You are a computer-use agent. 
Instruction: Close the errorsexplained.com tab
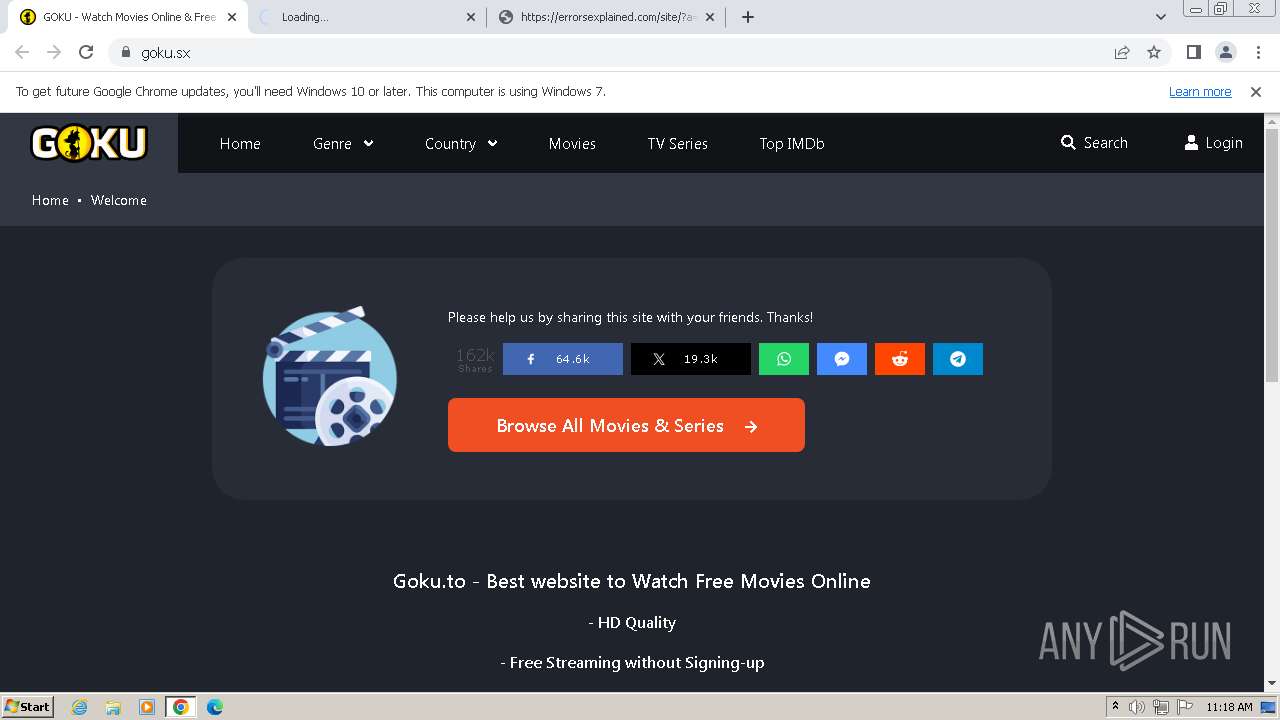pos(710,17)
